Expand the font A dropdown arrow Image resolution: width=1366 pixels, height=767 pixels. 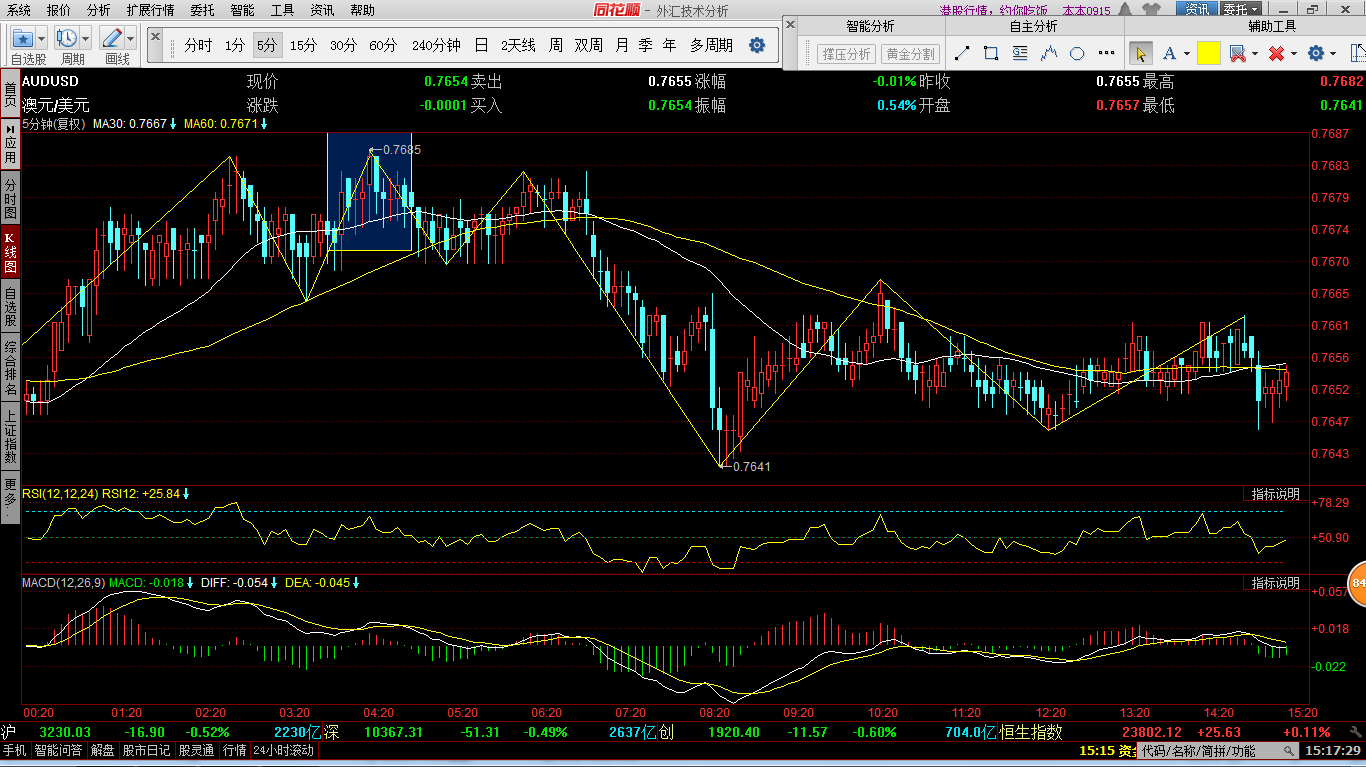[x=1186, y=54]
